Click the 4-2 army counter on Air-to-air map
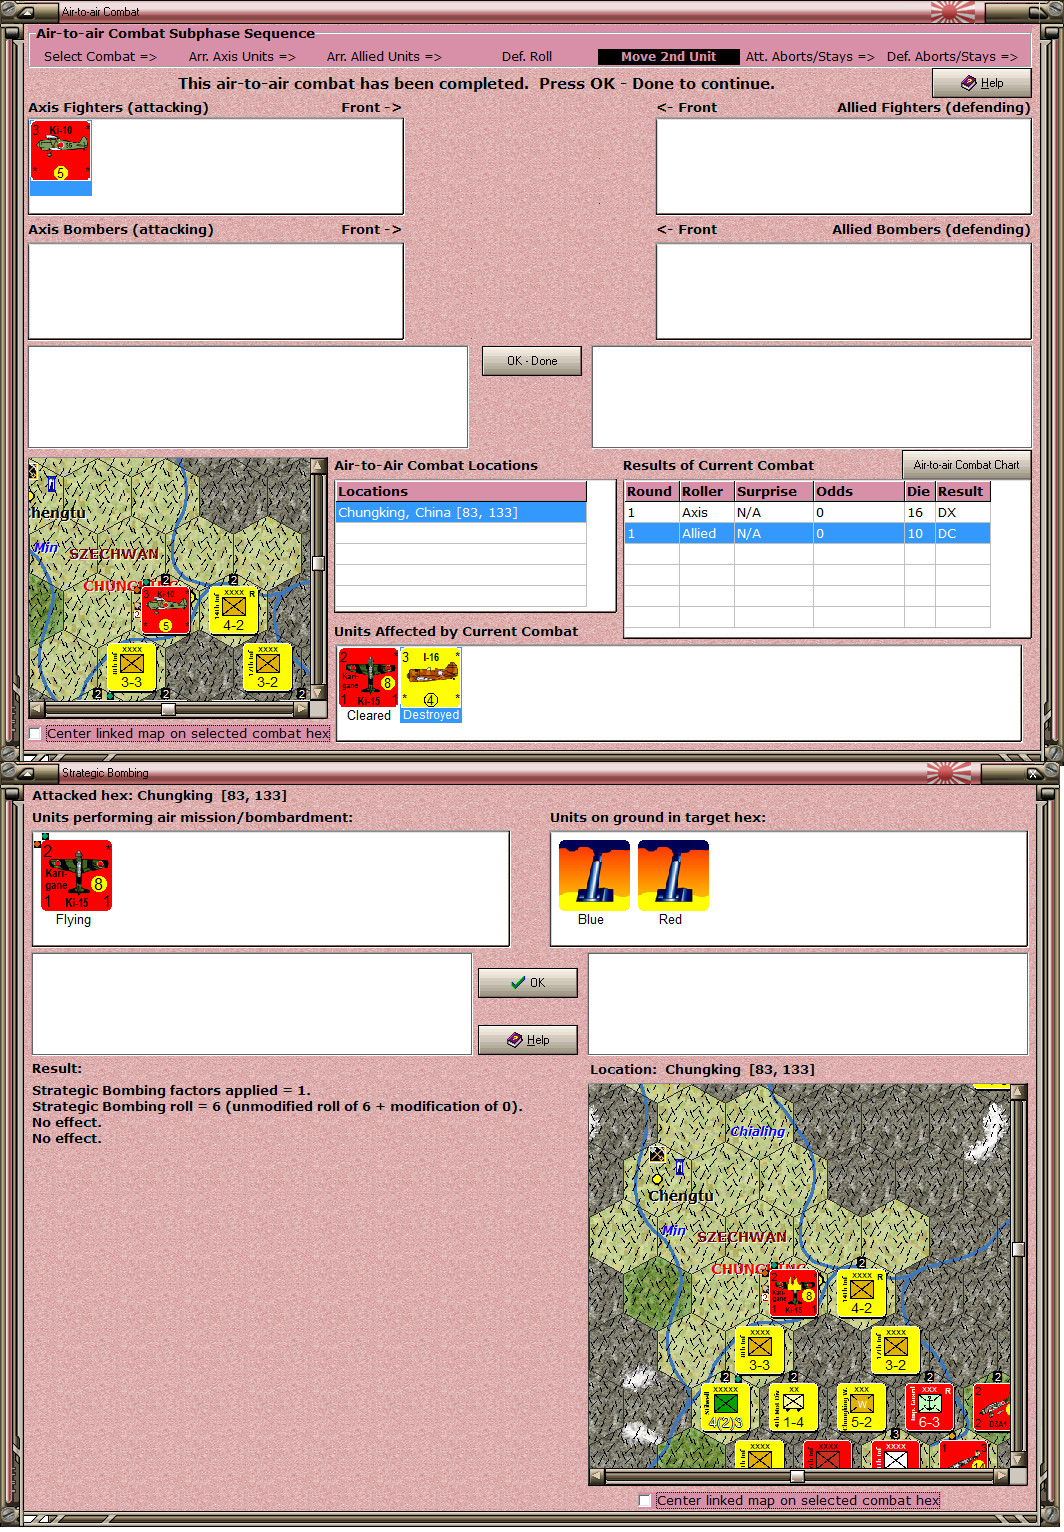Viewport: 1064px width, 1532px height. [234, 610]
